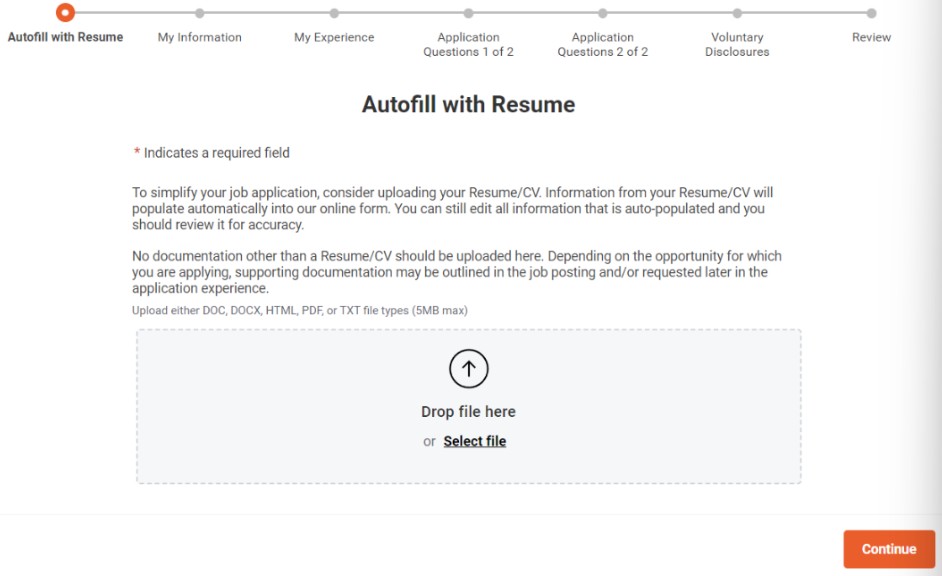
Task: Click the orange Autofill with Resume step circle
Action: point(65,13)
